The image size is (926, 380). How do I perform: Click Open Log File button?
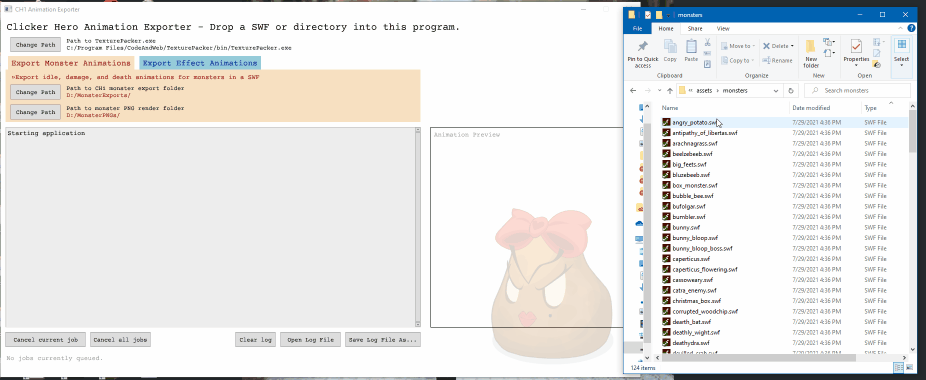[x=311, y=340]
